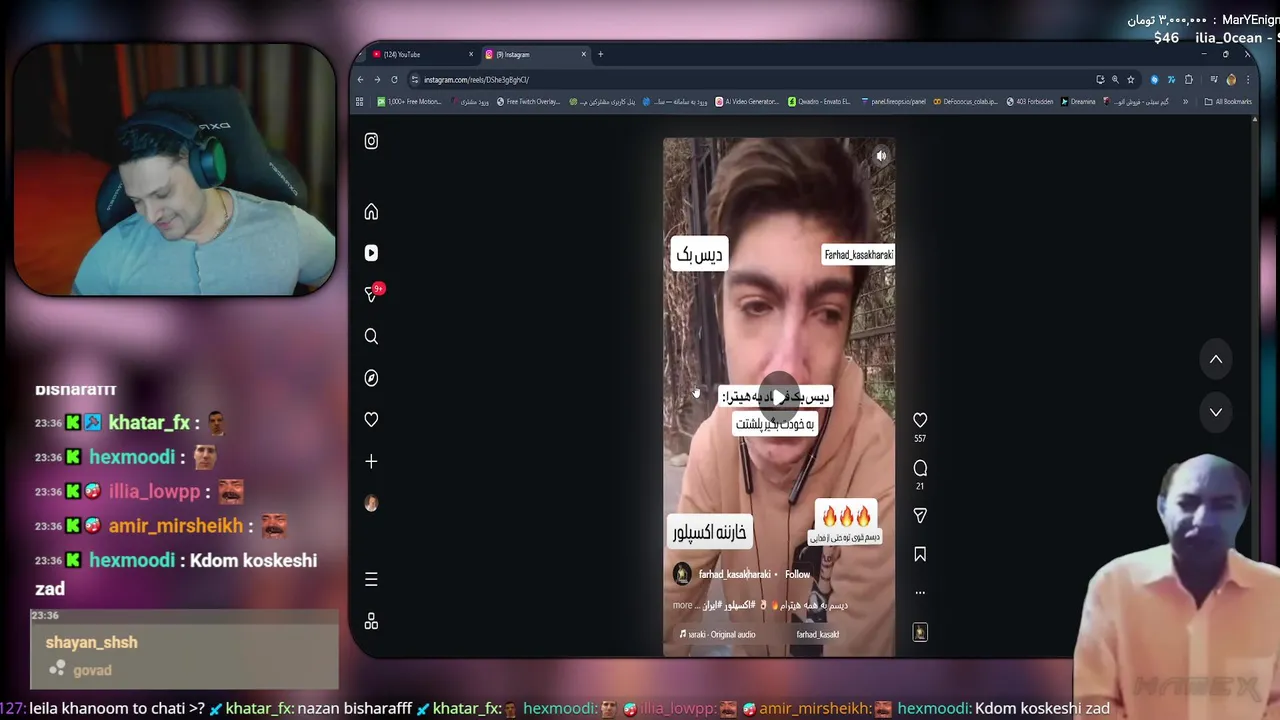
Task: Open '1,000+ Free Motion' bookmark
Action: coord(409,101)
